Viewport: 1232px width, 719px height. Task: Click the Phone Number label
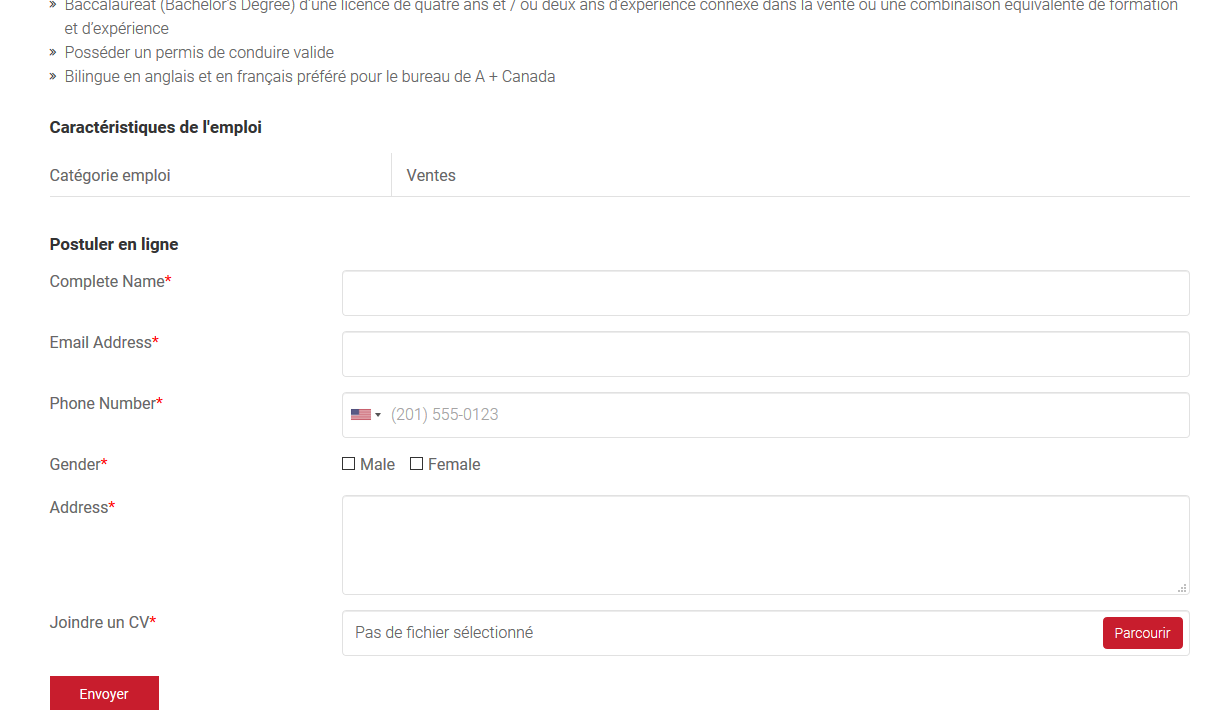tap(103, 404)
